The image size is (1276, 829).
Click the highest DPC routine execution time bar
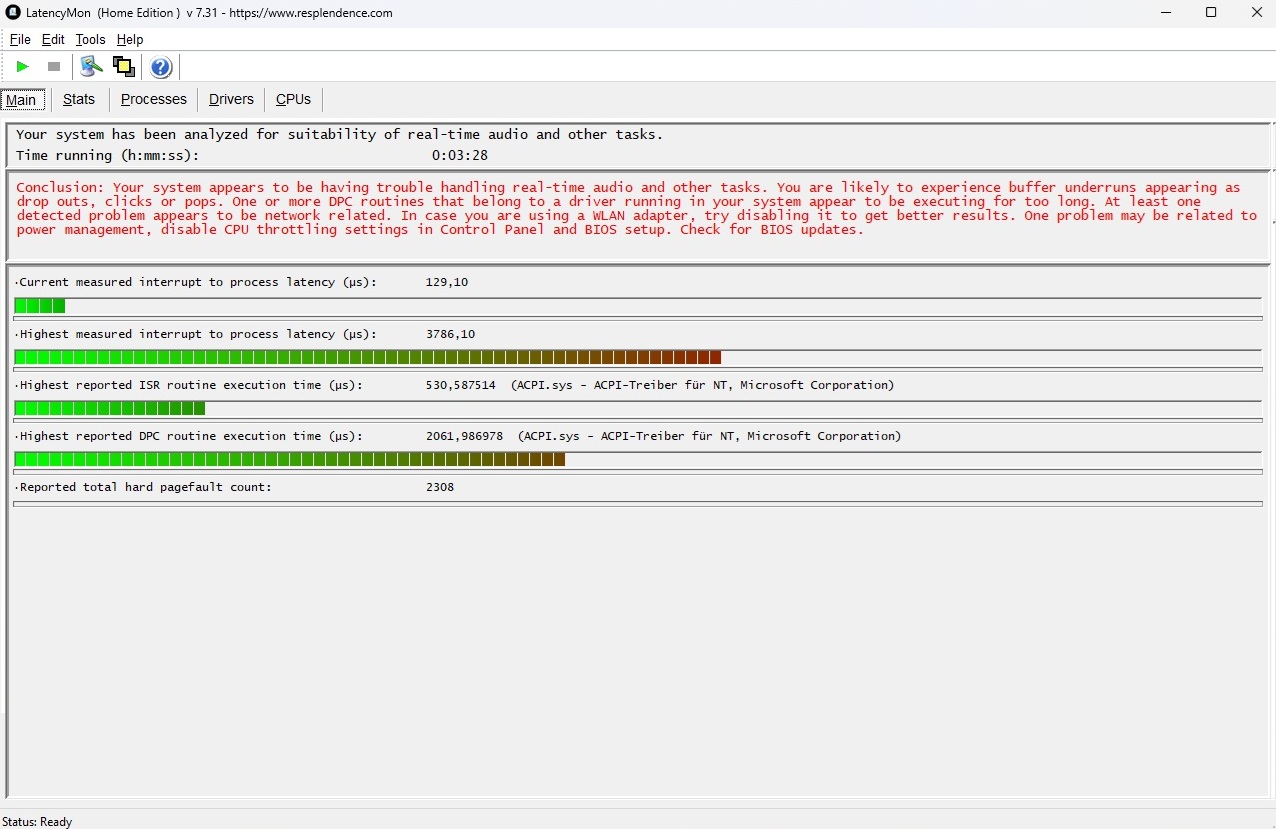290,460
